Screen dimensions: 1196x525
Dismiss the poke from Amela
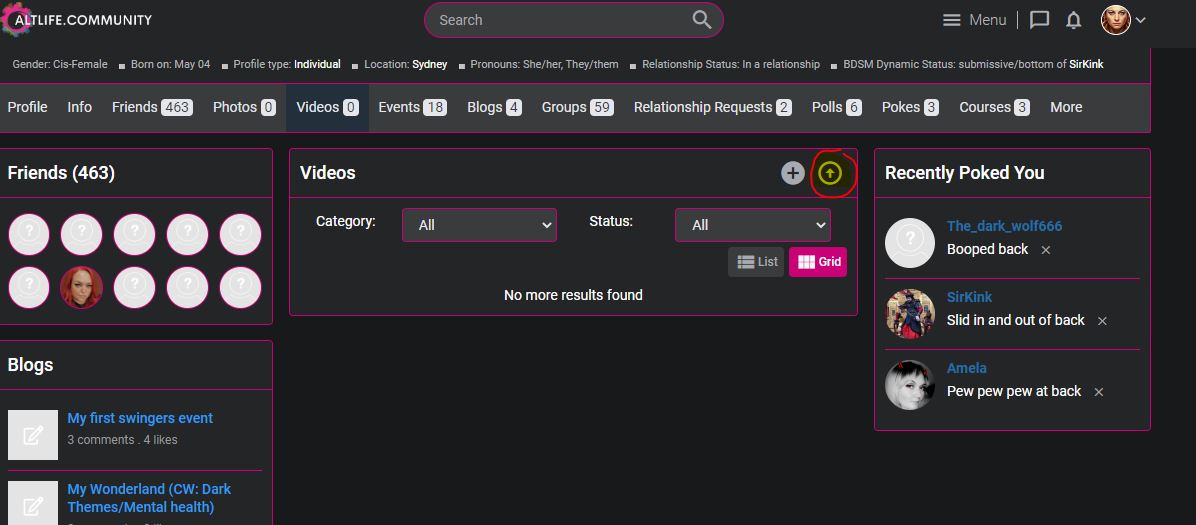tap(1098, 392)
